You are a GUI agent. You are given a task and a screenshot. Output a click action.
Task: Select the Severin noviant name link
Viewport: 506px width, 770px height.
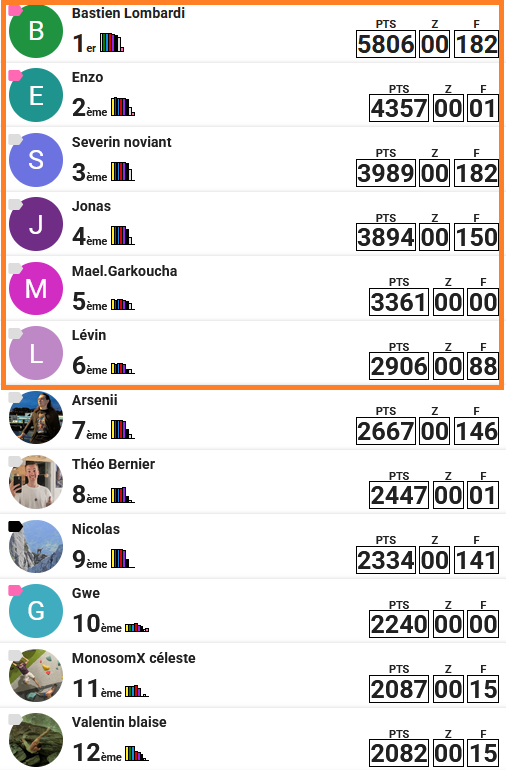pyautogui.click(x=121, y=142)
